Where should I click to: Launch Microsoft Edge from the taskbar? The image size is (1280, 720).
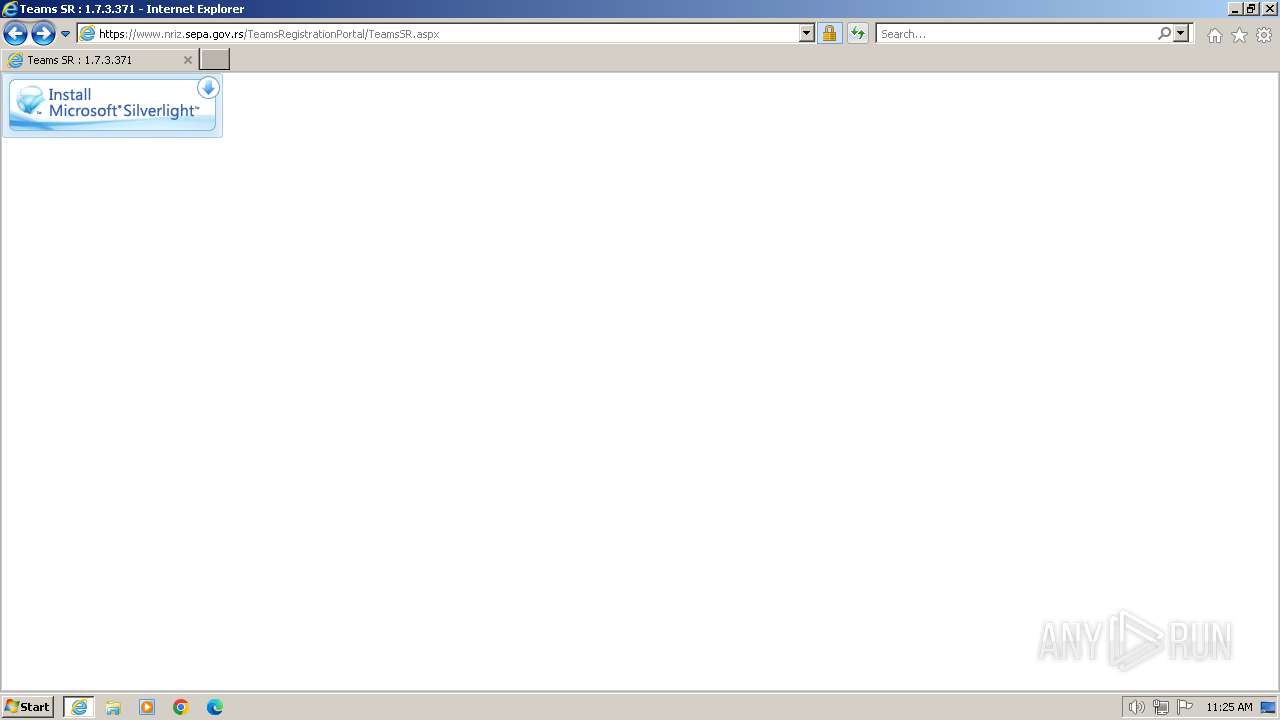(215, 707)
